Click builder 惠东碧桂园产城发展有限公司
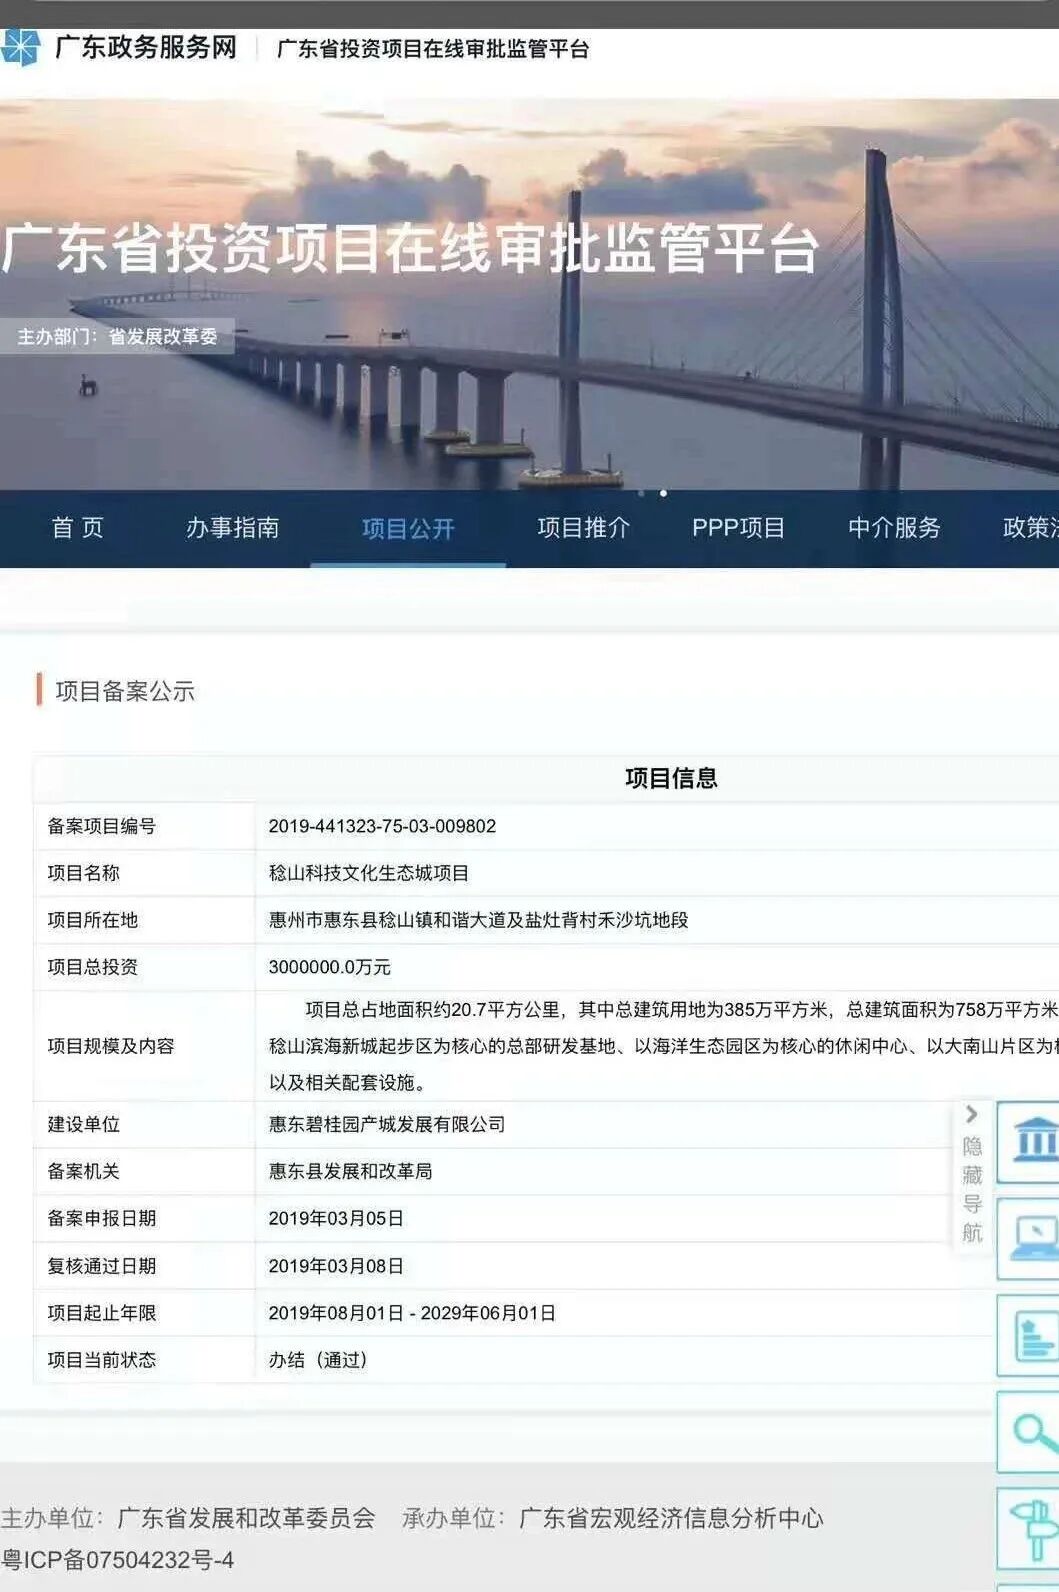 coord(387,1124)
